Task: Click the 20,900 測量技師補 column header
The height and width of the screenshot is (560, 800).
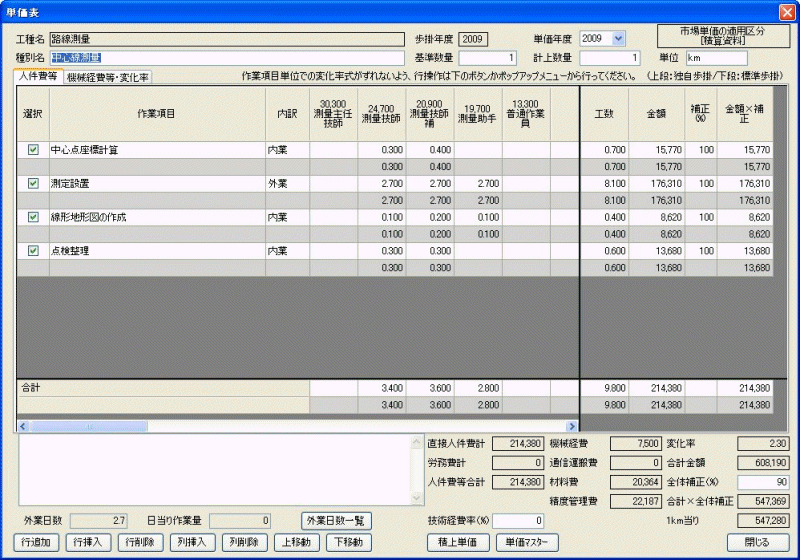Action: (429, 114)
